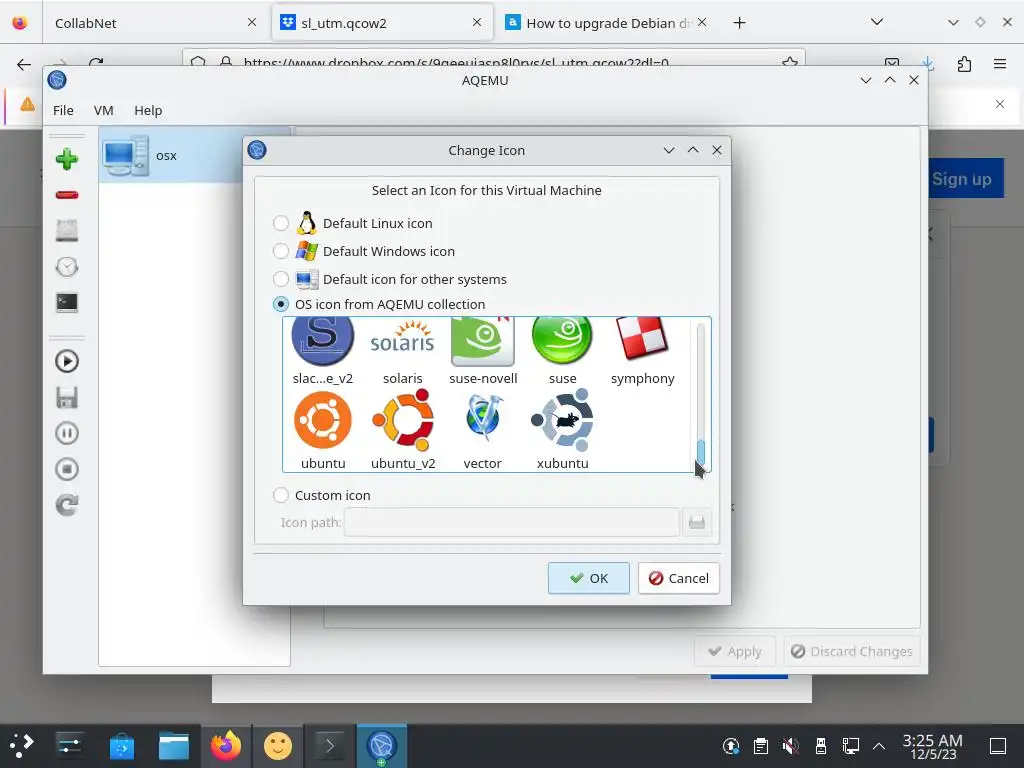Open Firefox hamburger menu
1024x768 pixels.
click(1000, 64)
